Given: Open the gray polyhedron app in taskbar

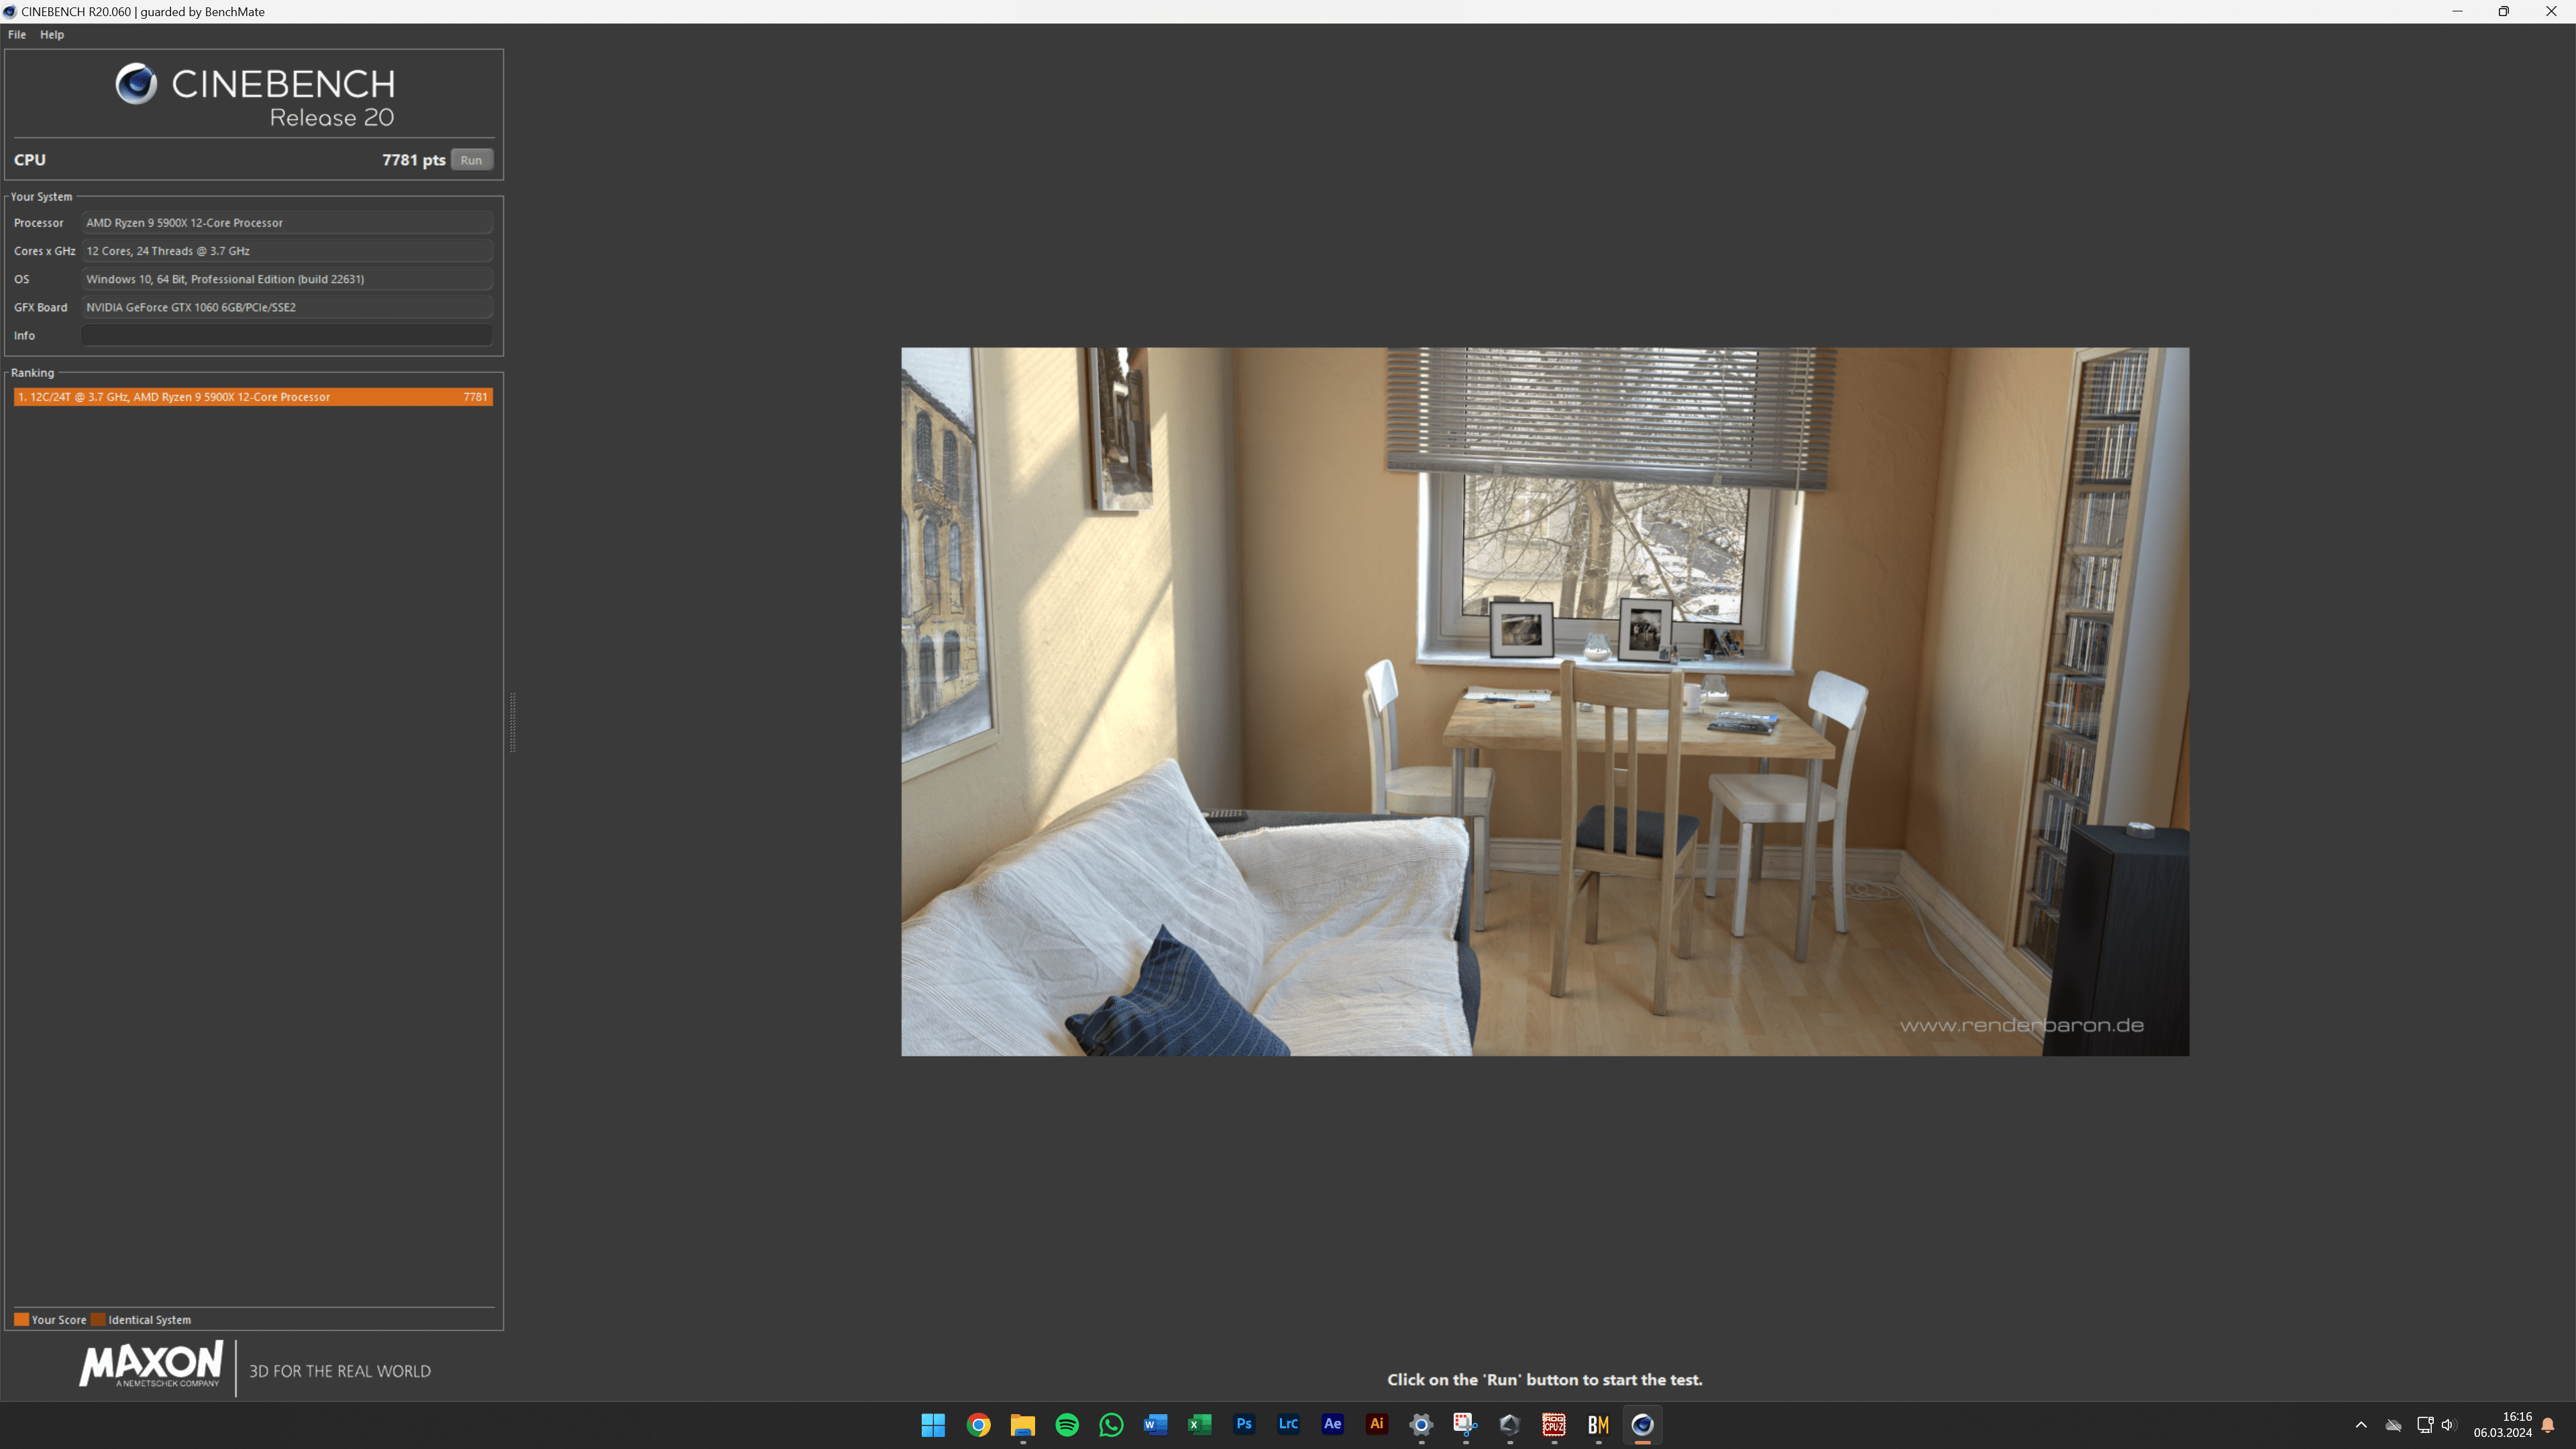Looking at the screenshot, I should point(1510,1425).
